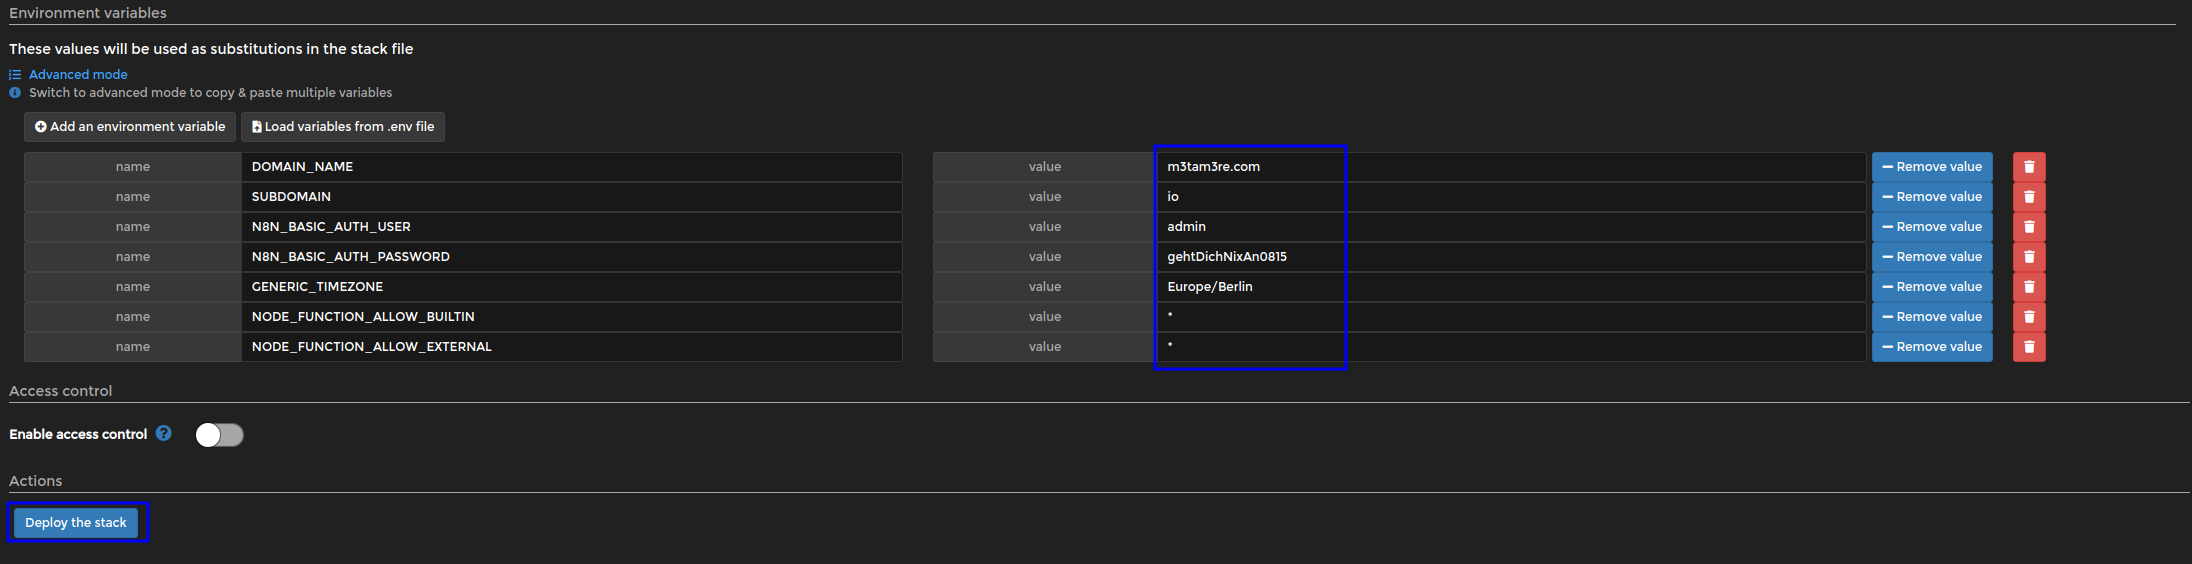Click Remove value for DOMAIN_NAME

1931,167
